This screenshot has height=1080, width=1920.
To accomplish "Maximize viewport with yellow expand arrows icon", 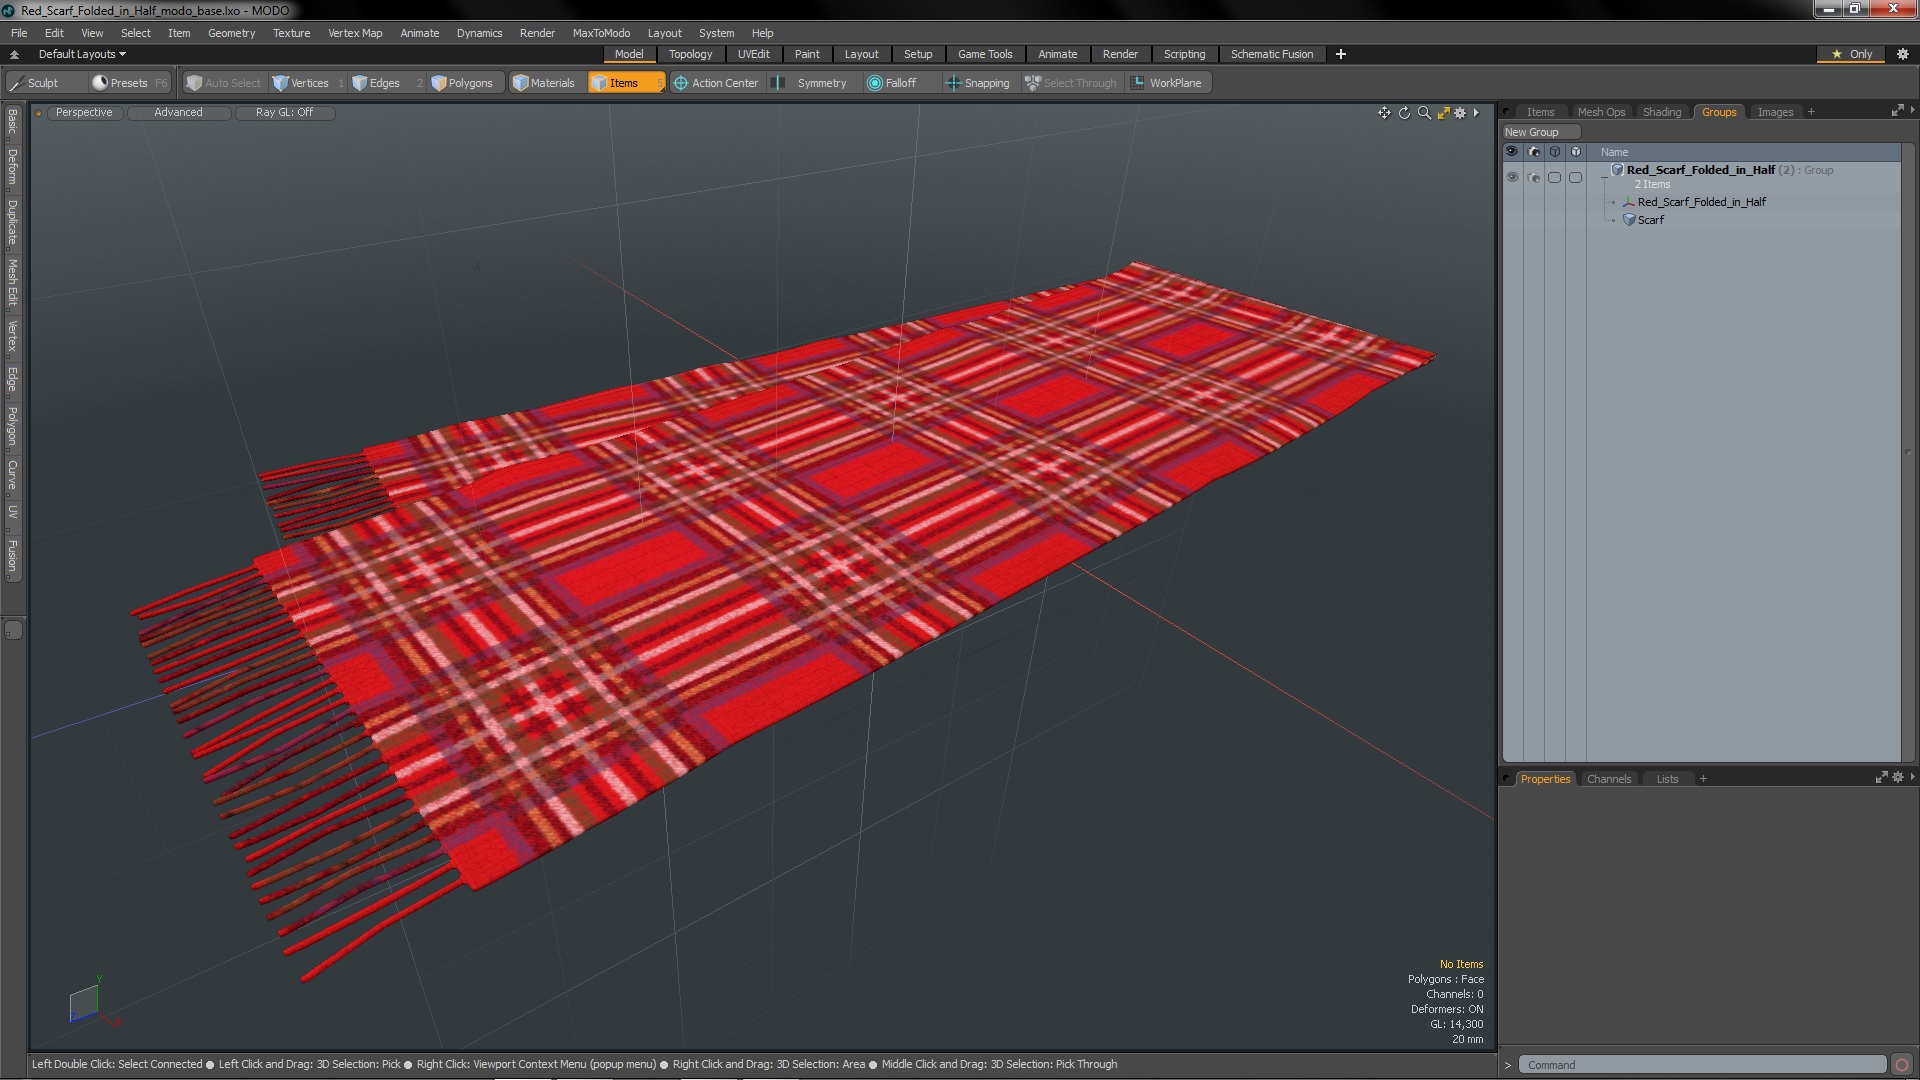I will [x=1443, y=113].
